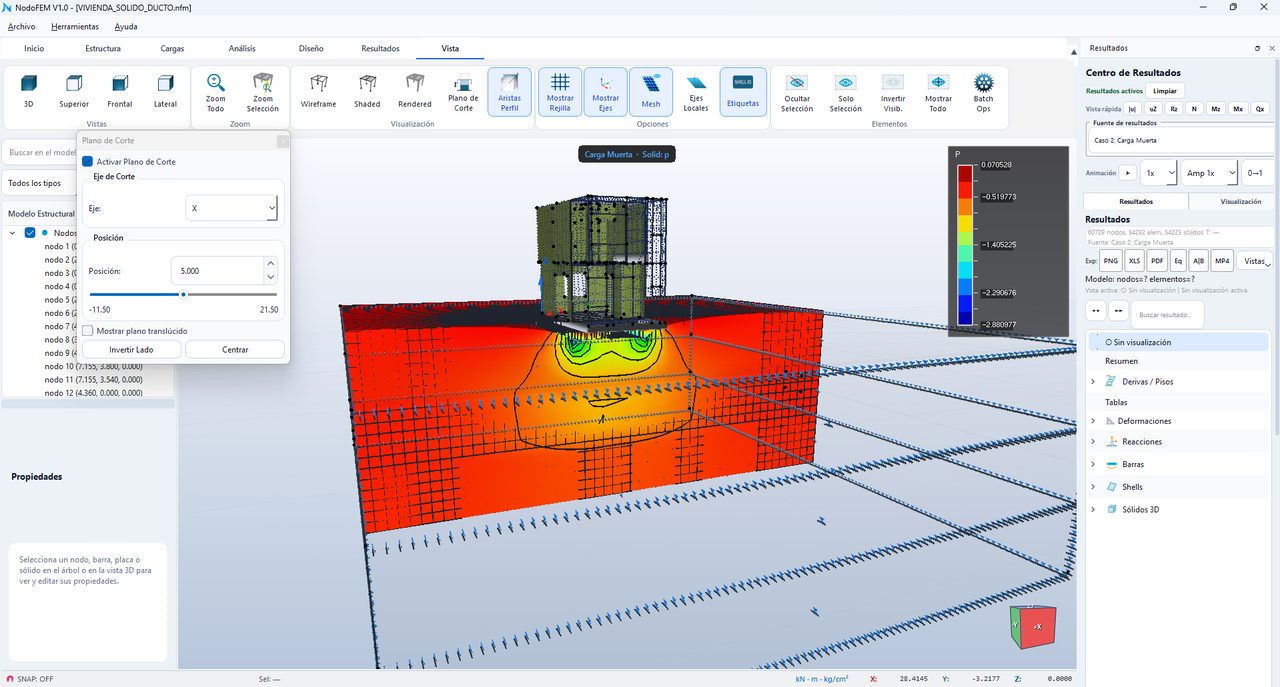Open the Plano de Corte tool

[x=463, y=92]
